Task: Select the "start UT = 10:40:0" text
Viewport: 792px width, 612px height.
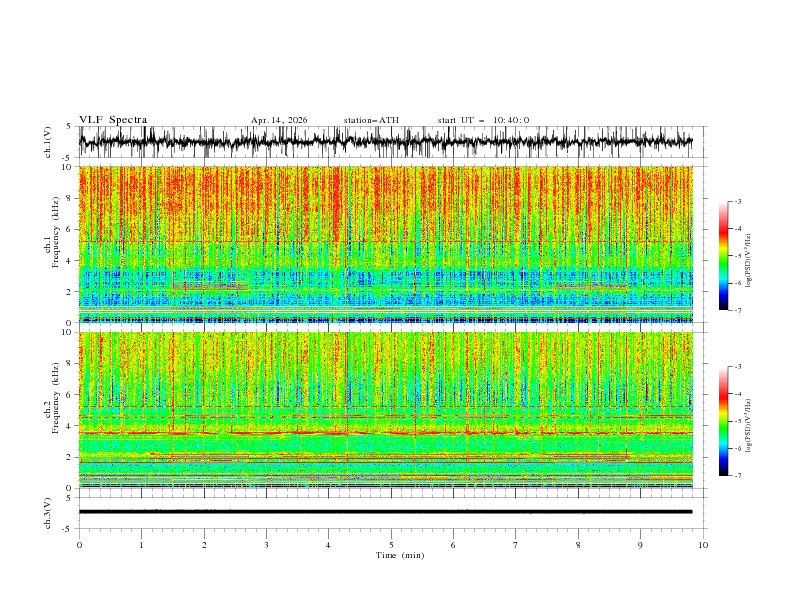Action: [483, 120]
